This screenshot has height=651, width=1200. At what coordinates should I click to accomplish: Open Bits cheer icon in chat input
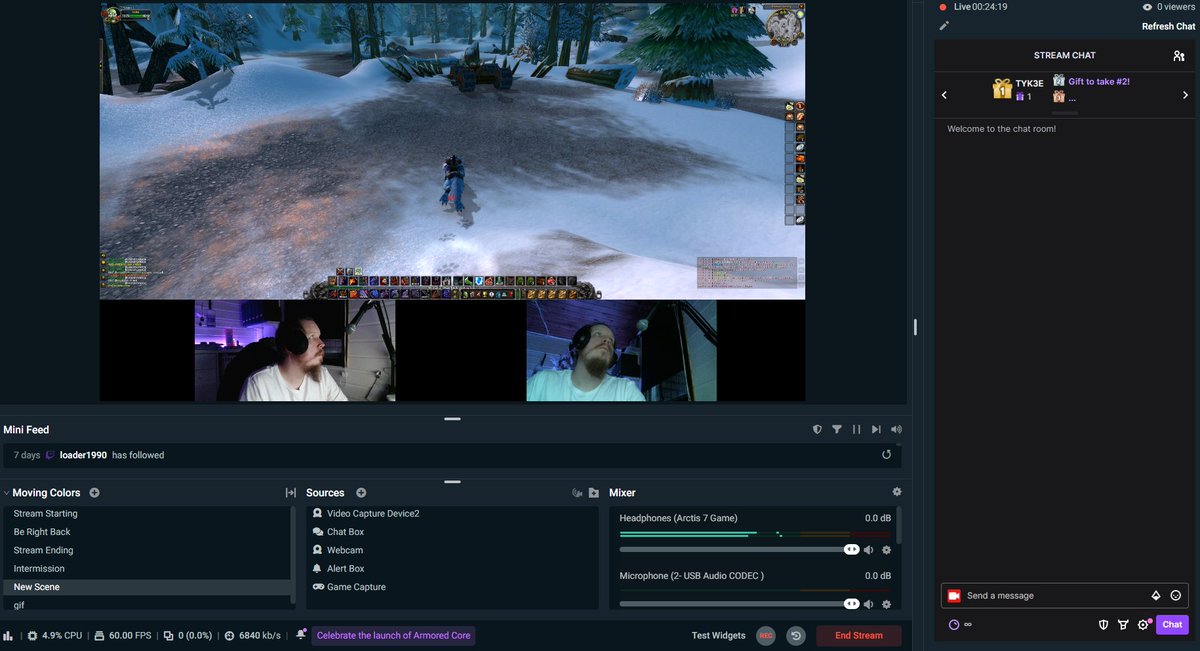pos(1156,595)
